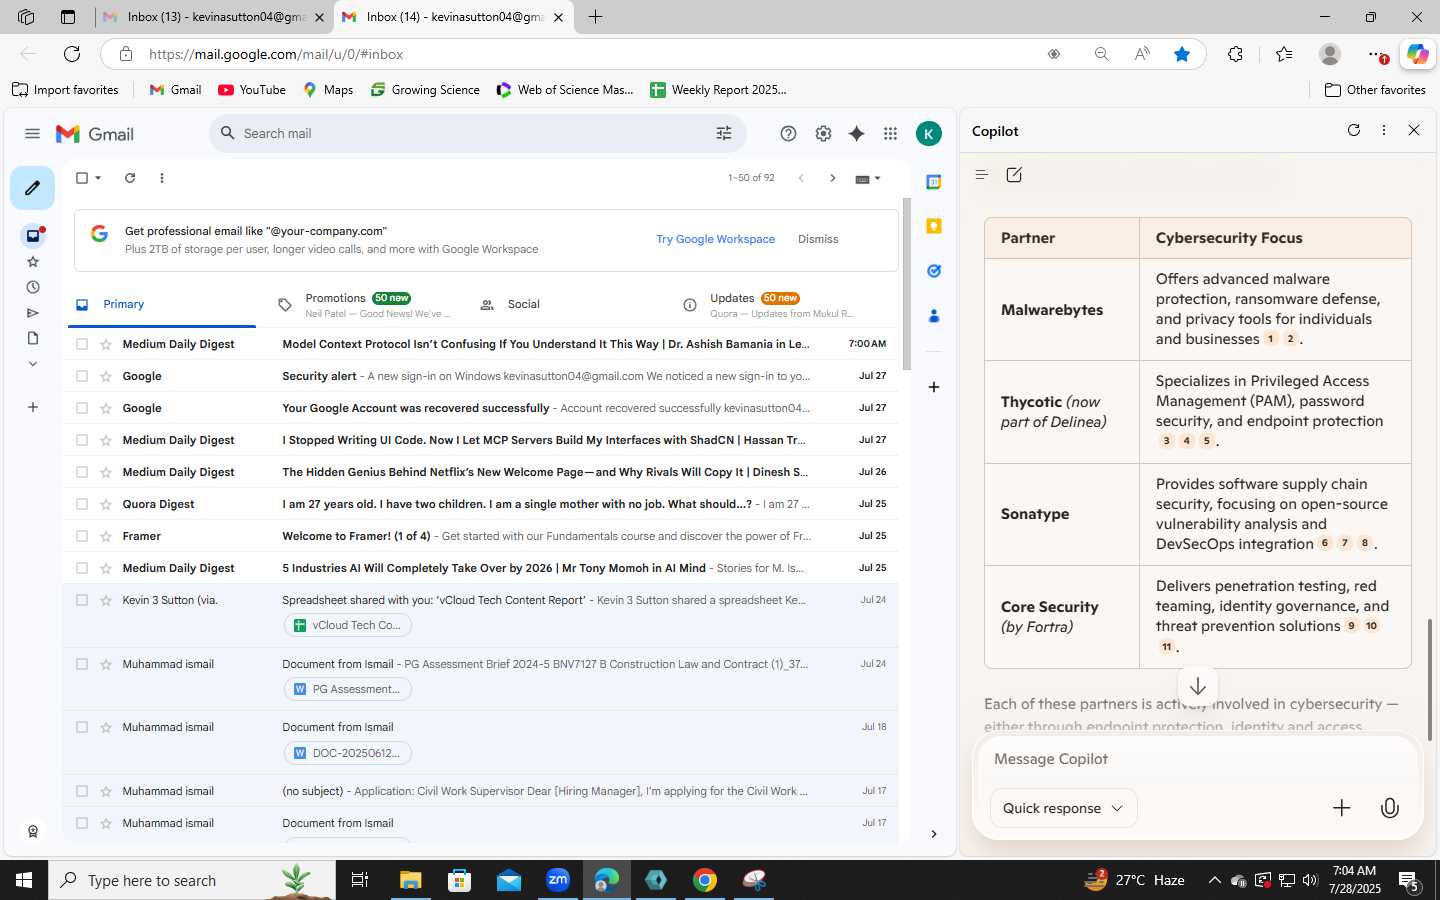The height and width of the screenshot is (900, 1440).
Task: Check the Framer email checkbox
Action: tap(82, 536)
